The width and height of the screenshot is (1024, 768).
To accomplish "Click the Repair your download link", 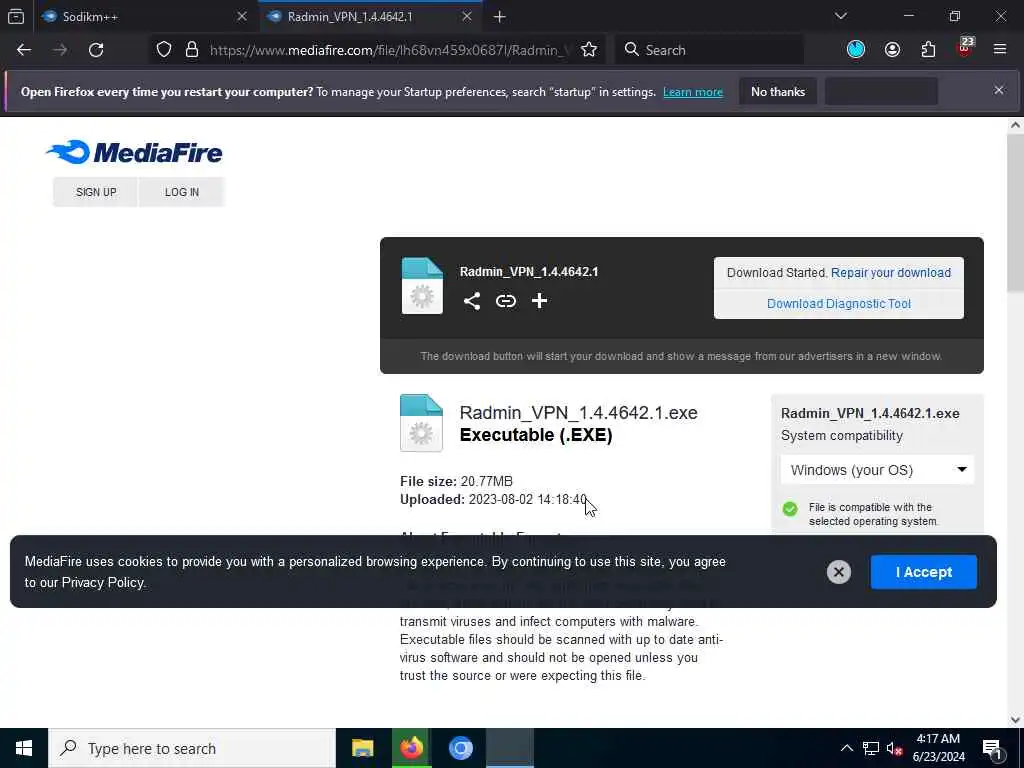I will coord(891,273).
